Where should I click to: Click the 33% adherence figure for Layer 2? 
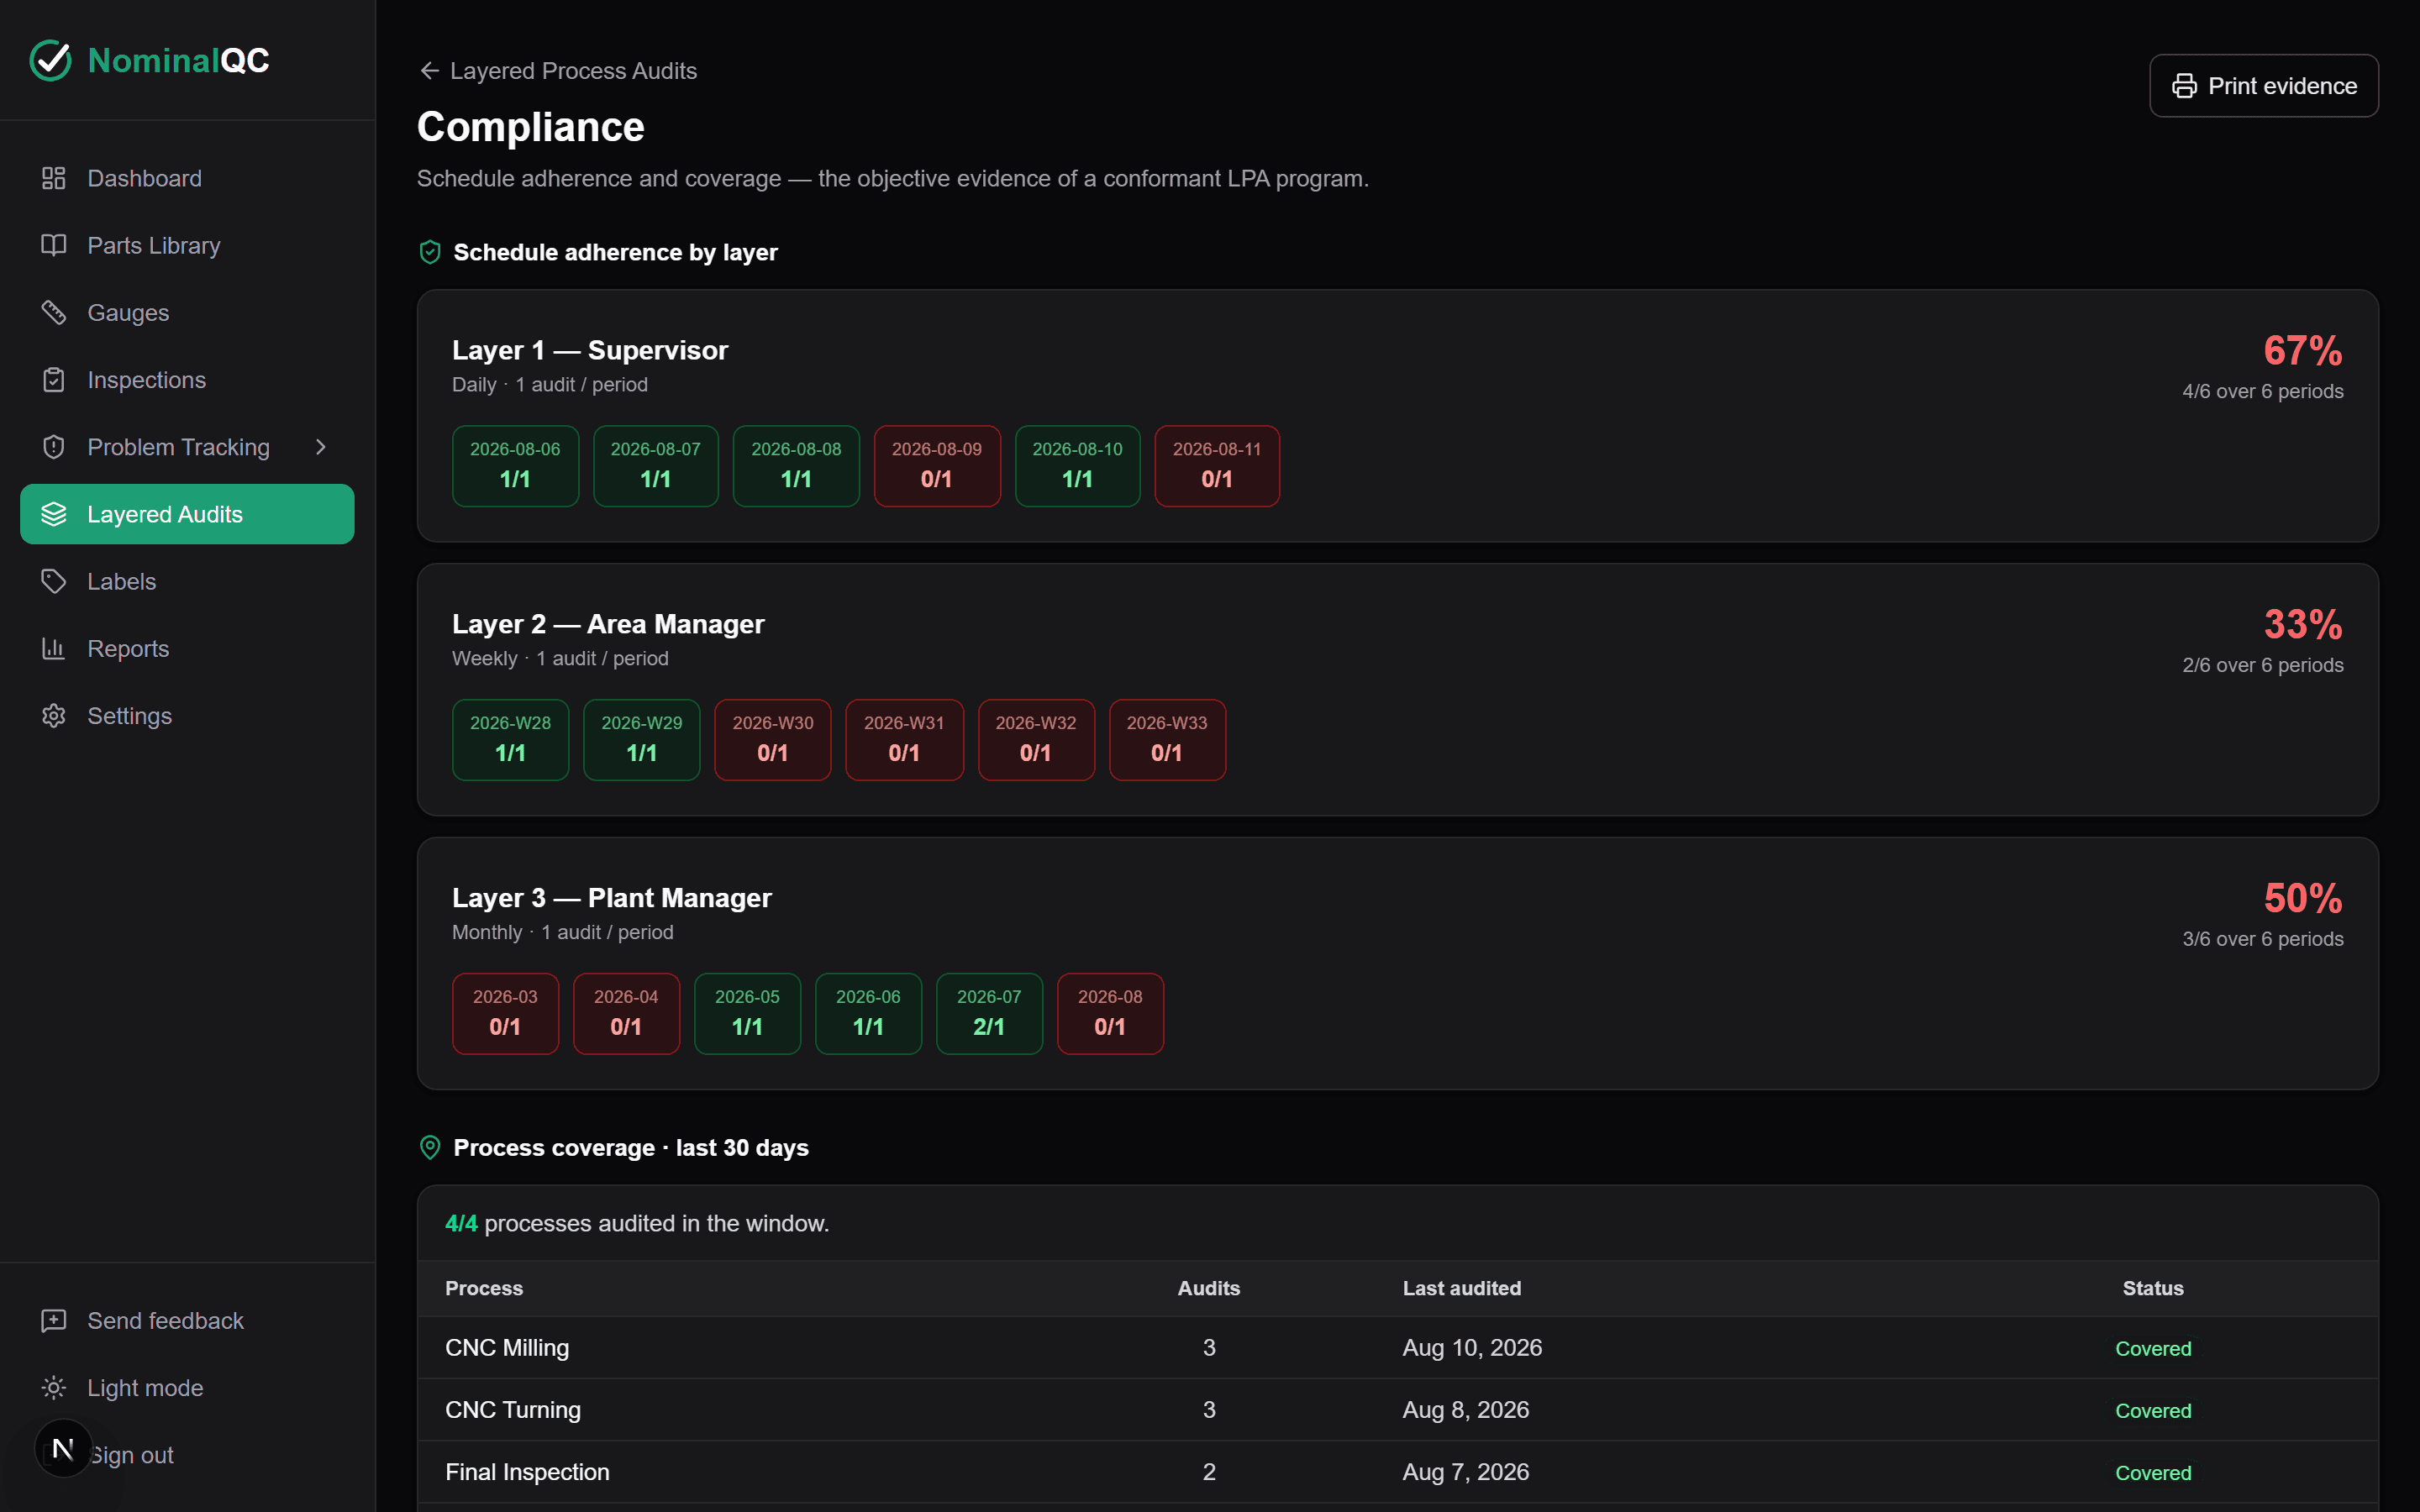(2303, 625)
